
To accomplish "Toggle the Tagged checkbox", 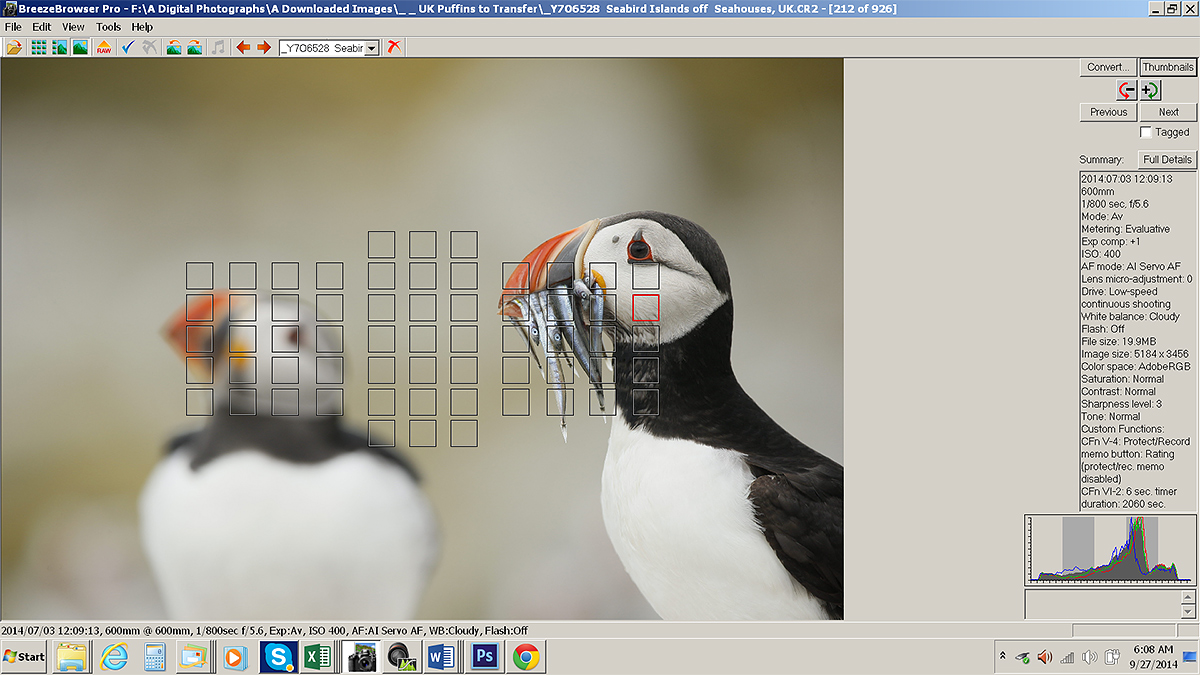I will click(x=1146, y=132).
